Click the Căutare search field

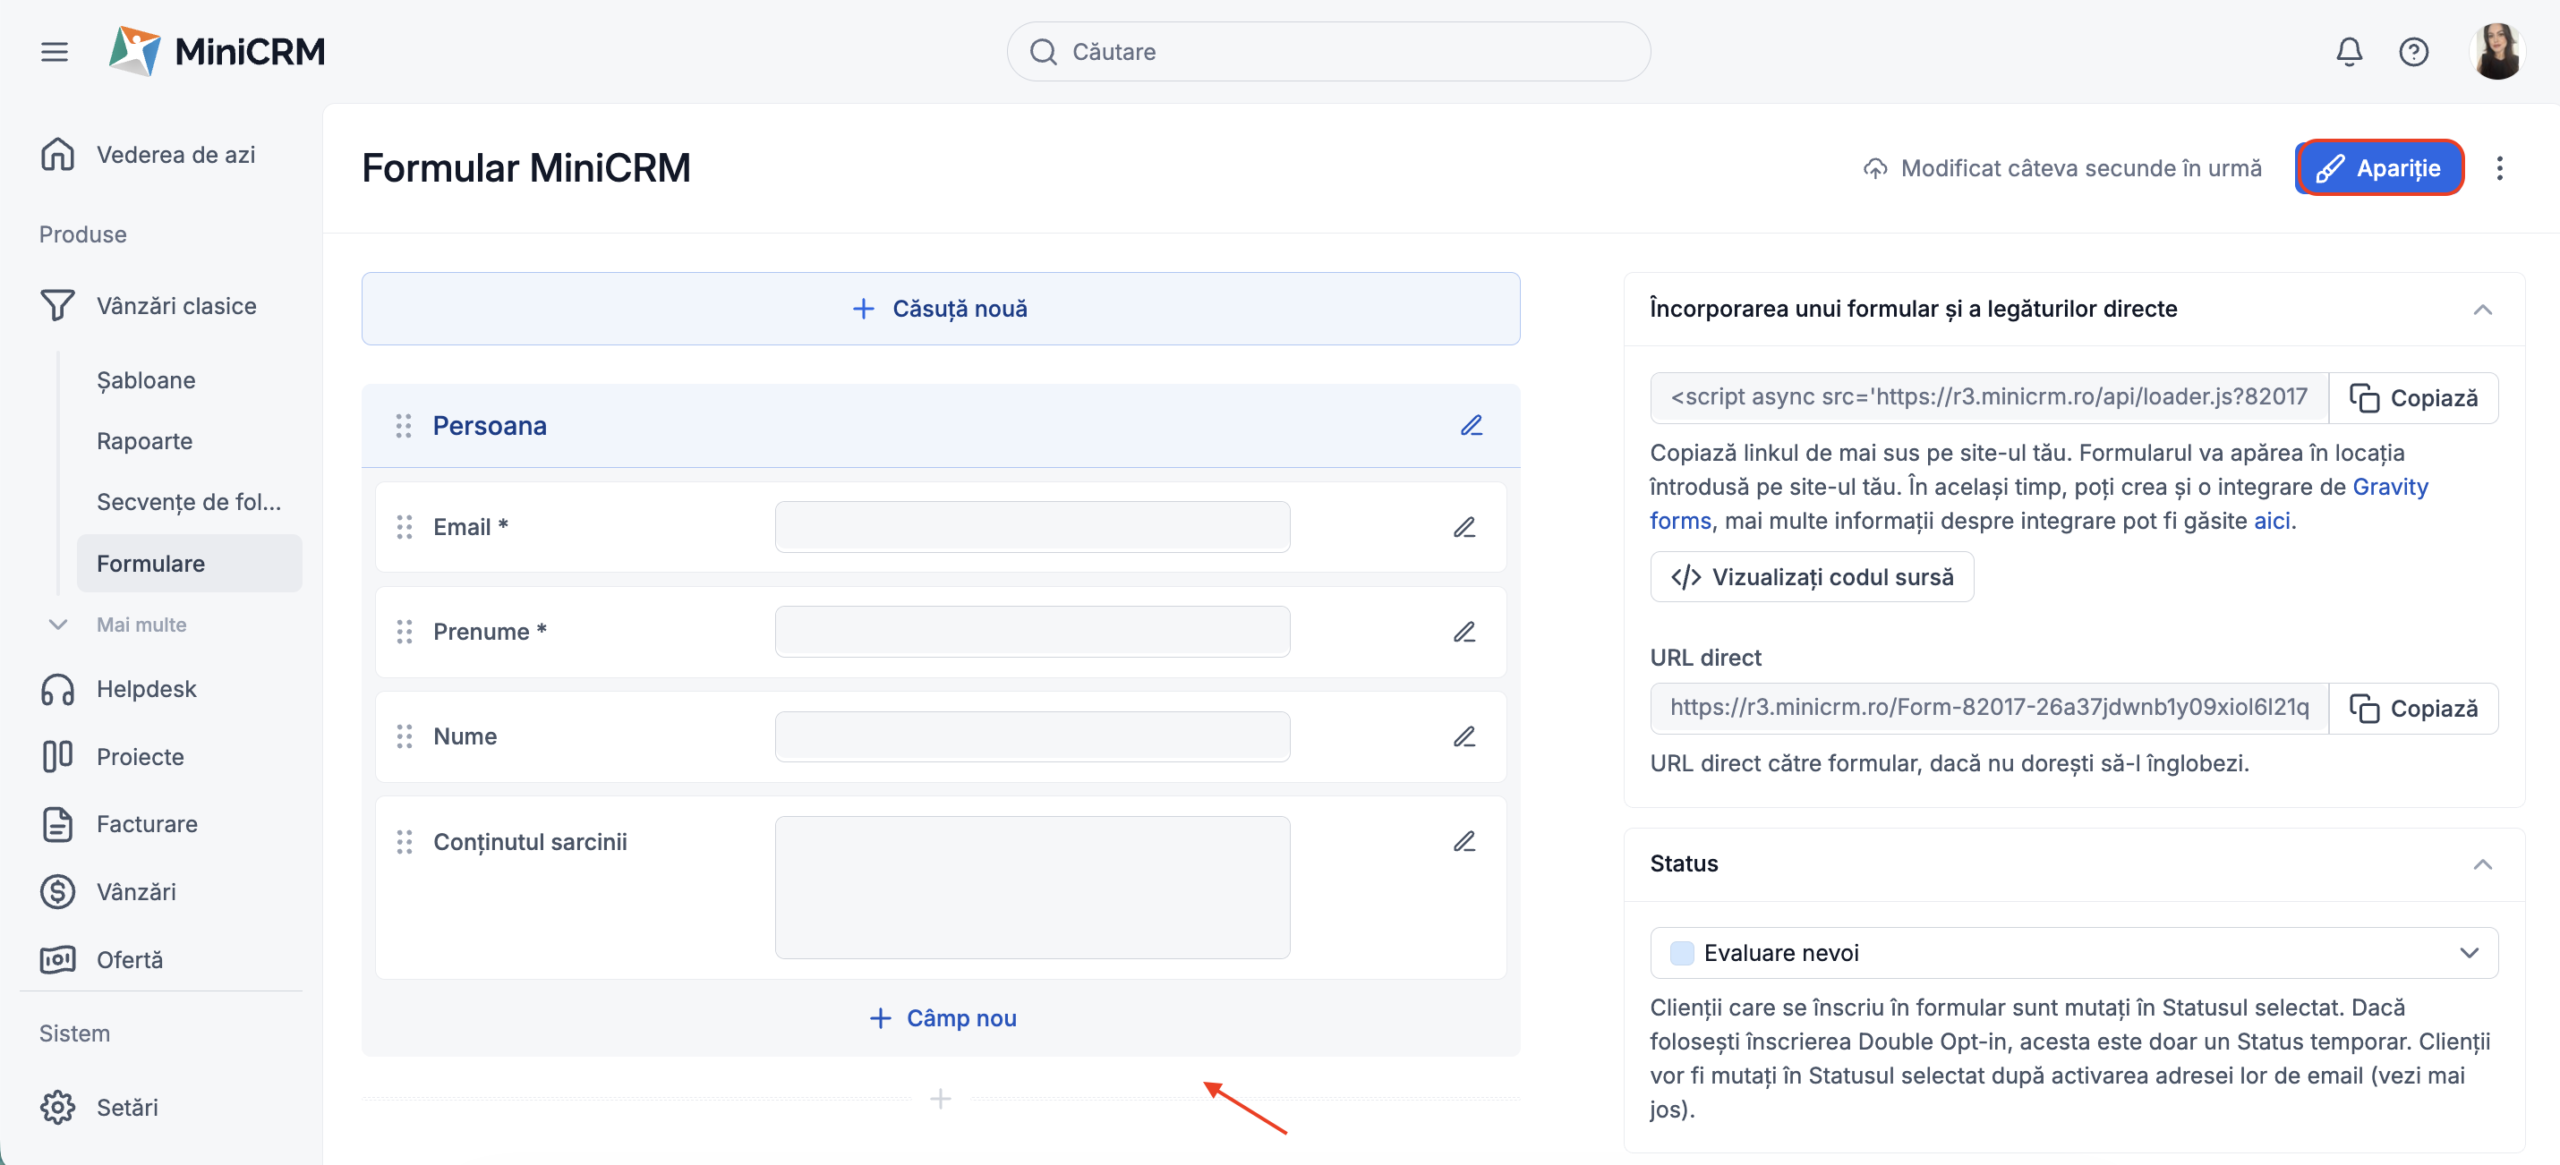(1328, 52)
